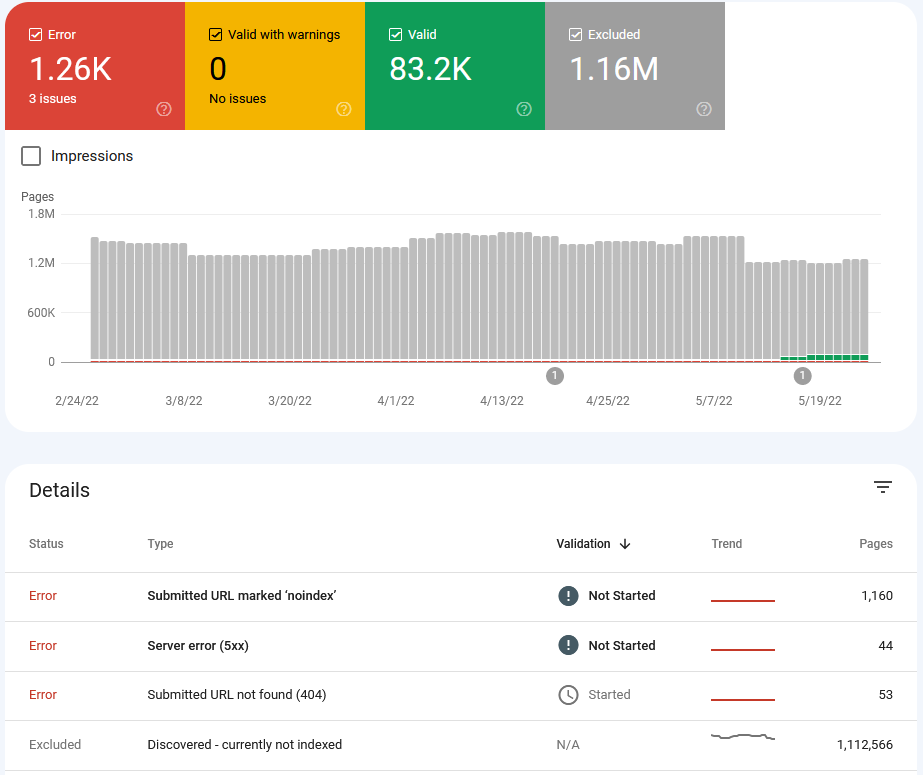Image resolution: width=923 pixels, height=775 pixels.
Task: Click Not Started alert icon for noindex row
Action: coord(568,596)
